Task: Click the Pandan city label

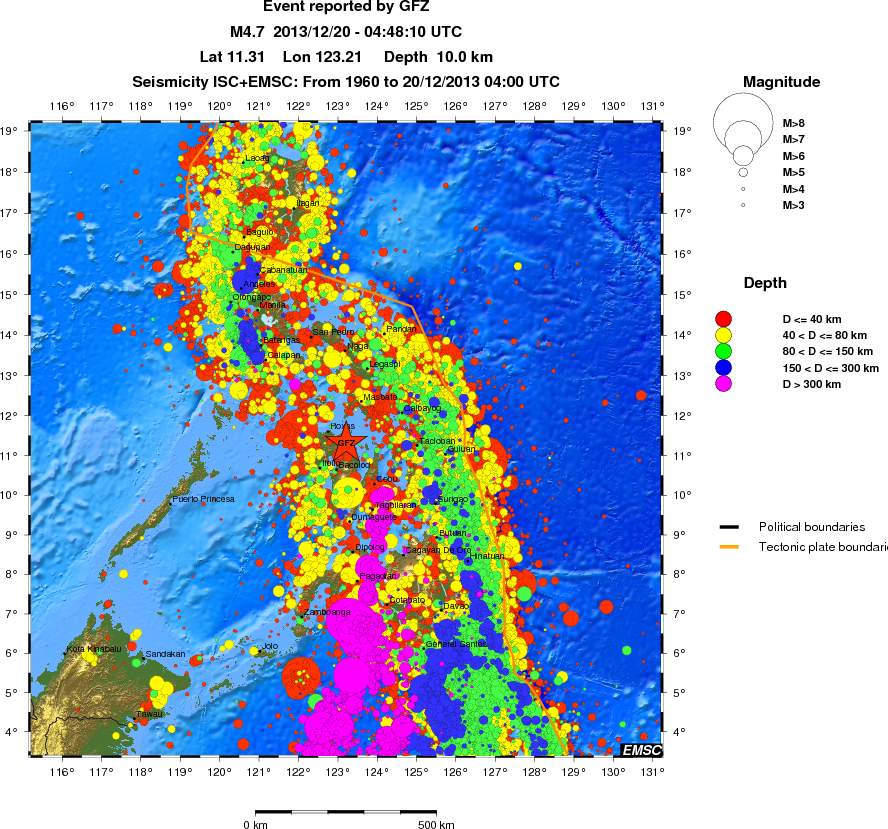Action: pyautogui.click(x=401, y=329)
